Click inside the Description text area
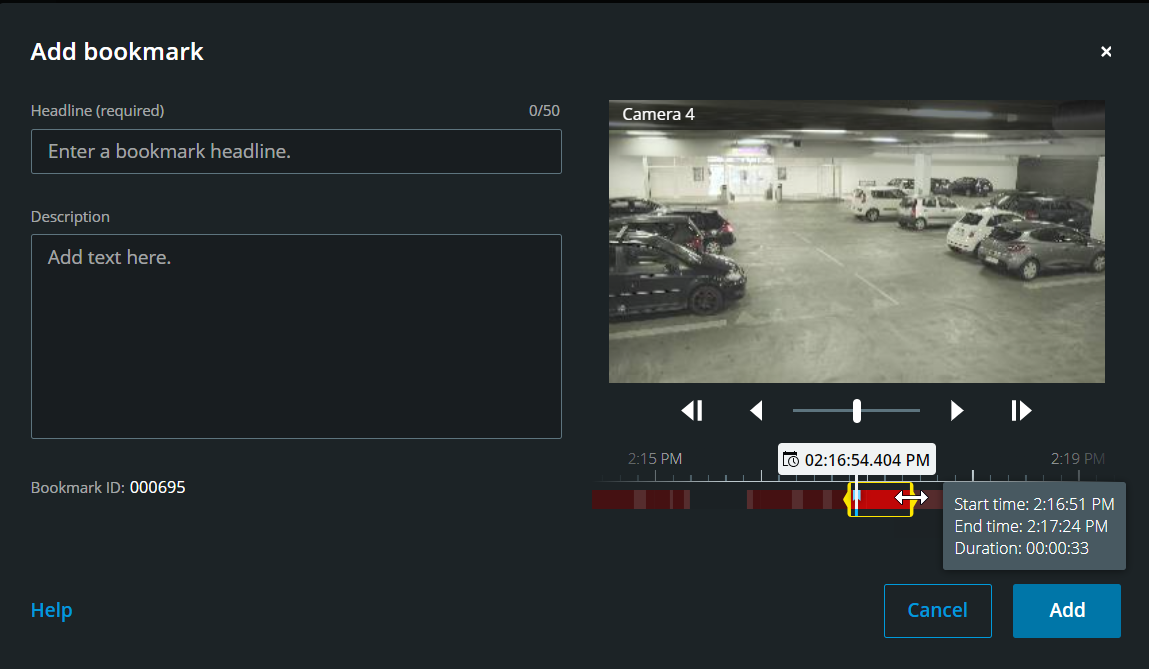This screenshot has height=669, width=1149. point(296,336)
